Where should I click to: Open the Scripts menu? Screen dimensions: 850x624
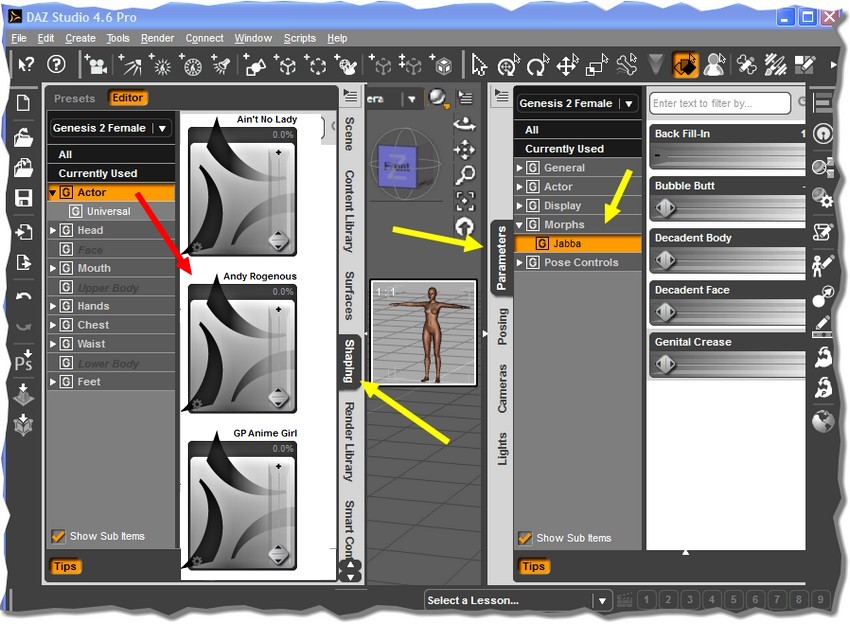click(300, 38)
